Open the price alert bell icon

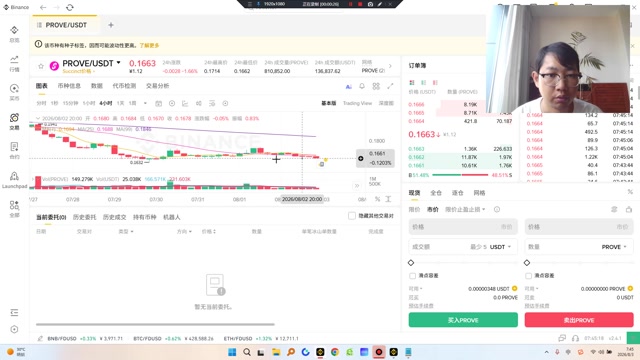pyautogui.click(x=362, y=86)
